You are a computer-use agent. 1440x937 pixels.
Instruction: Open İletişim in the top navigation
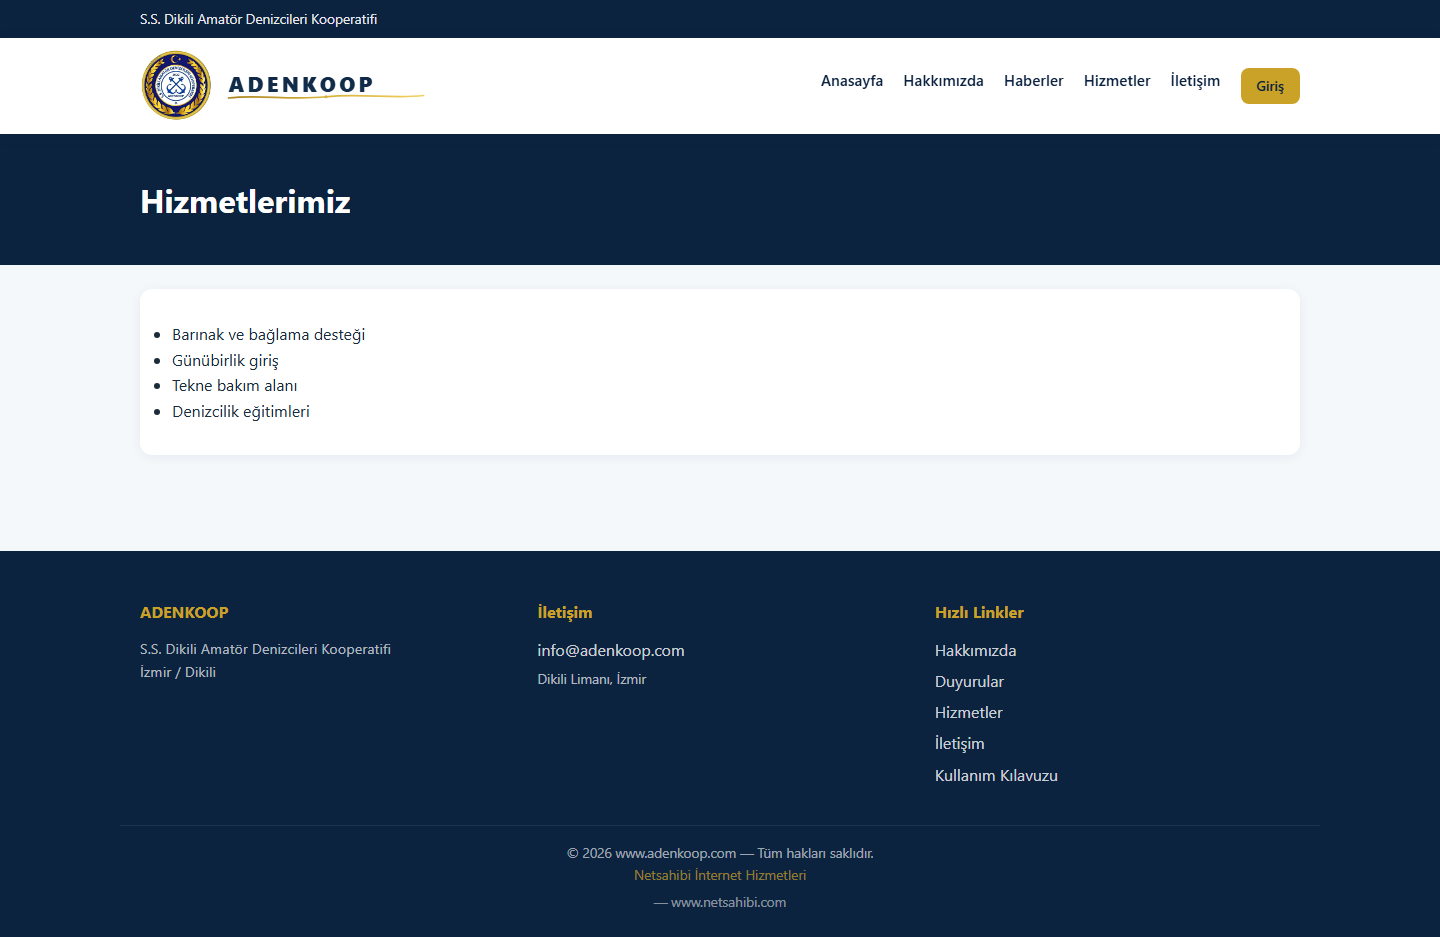tap(1195, 81)
